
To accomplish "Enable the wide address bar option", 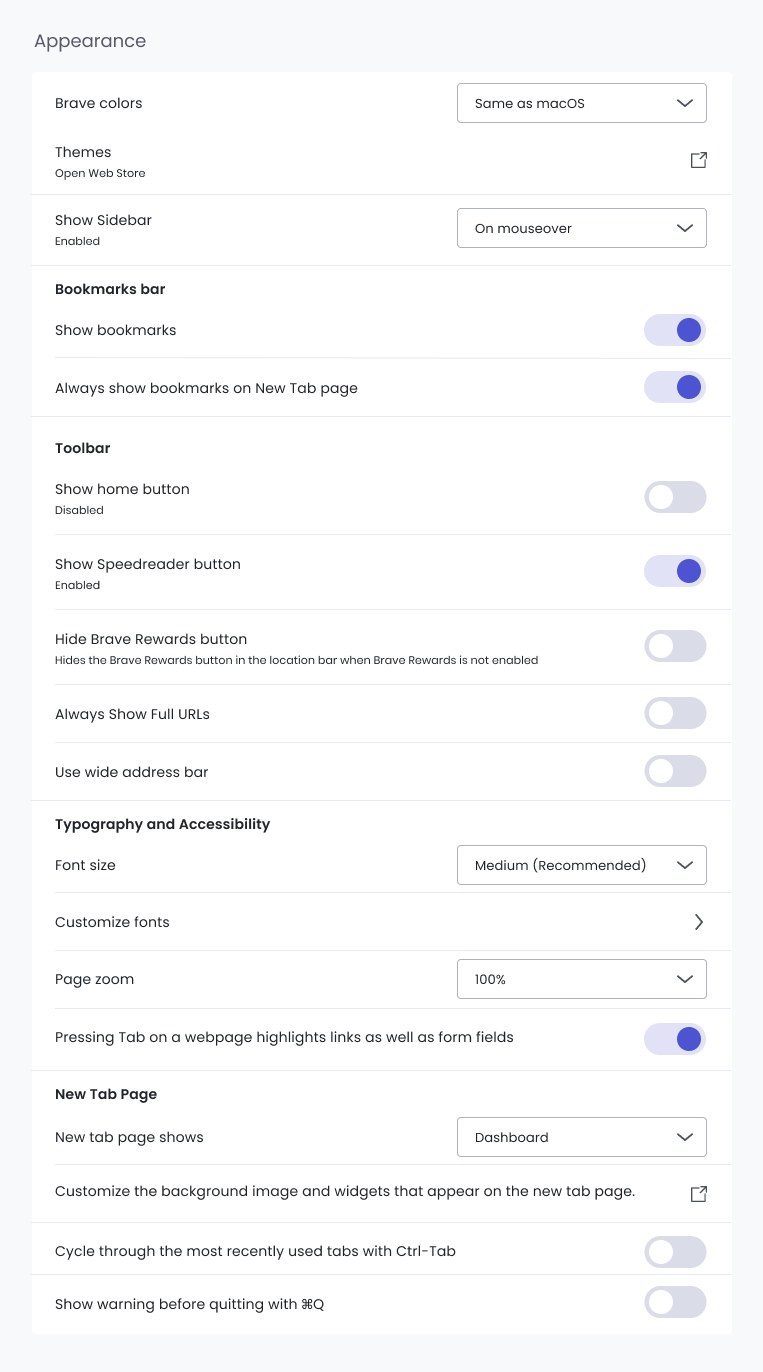I will point(675,771).
